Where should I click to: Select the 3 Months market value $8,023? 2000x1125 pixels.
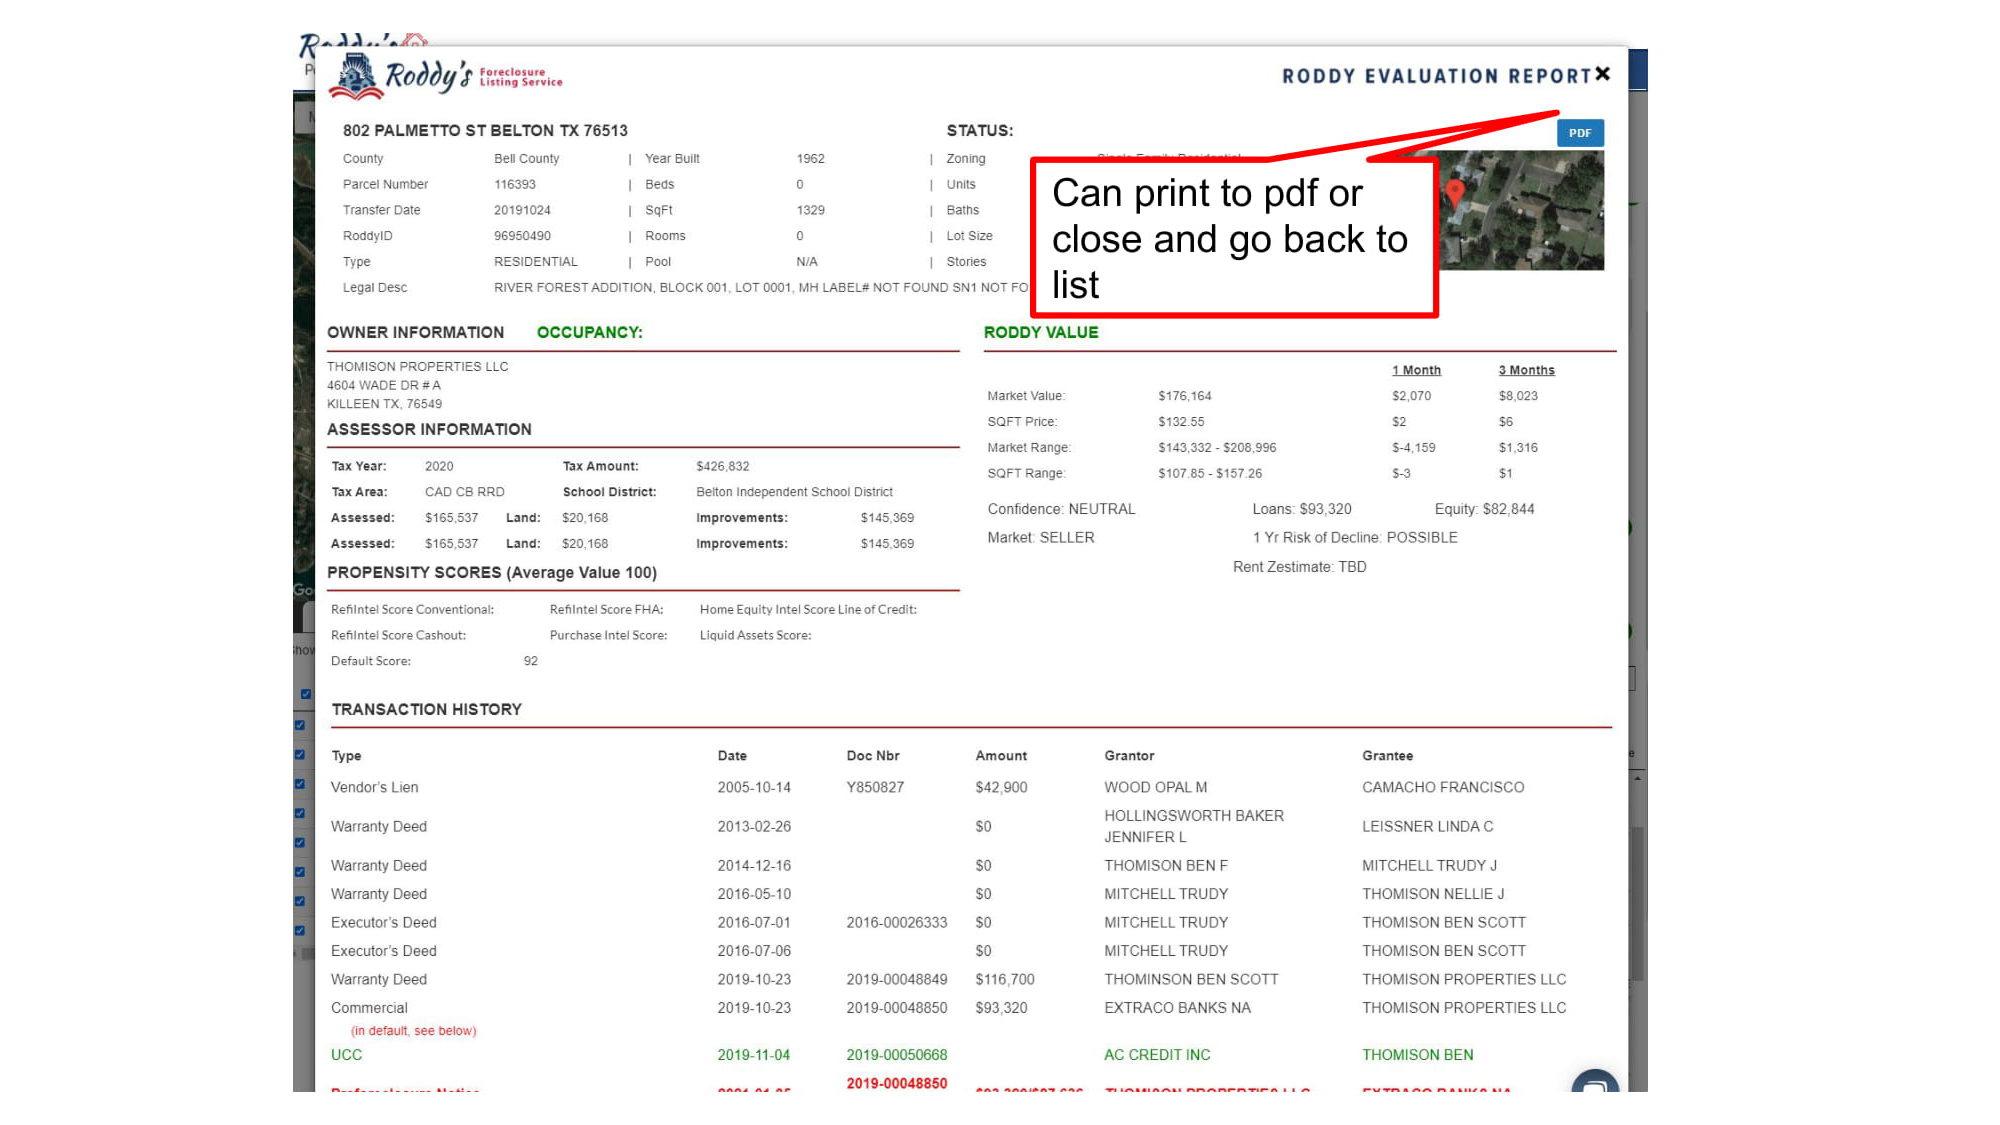coord(1518,397)
